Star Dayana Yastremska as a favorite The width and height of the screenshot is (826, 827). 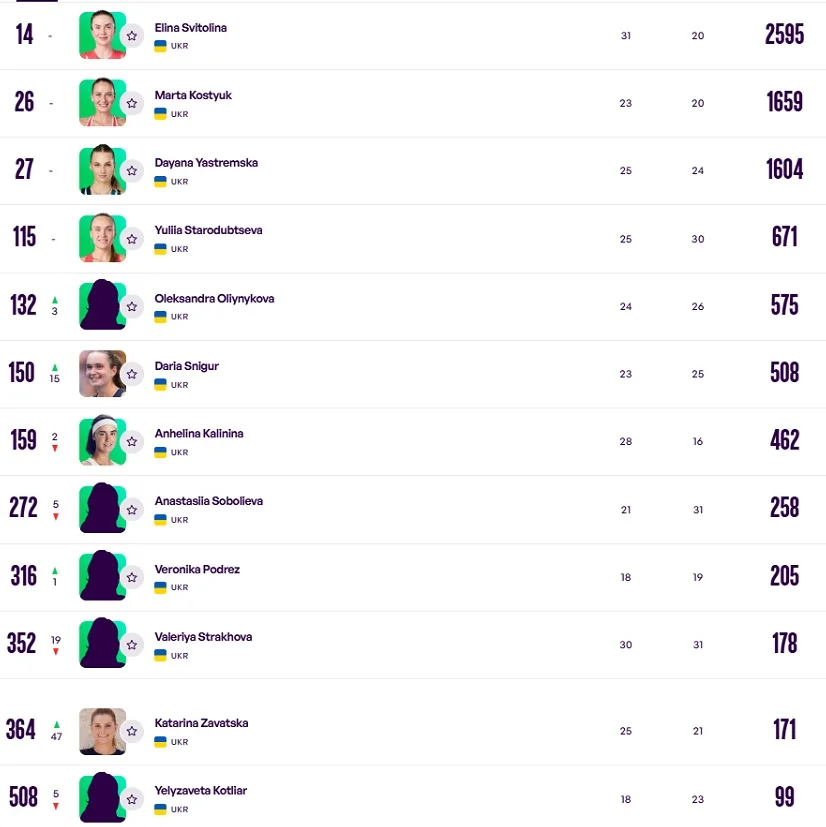132,171
